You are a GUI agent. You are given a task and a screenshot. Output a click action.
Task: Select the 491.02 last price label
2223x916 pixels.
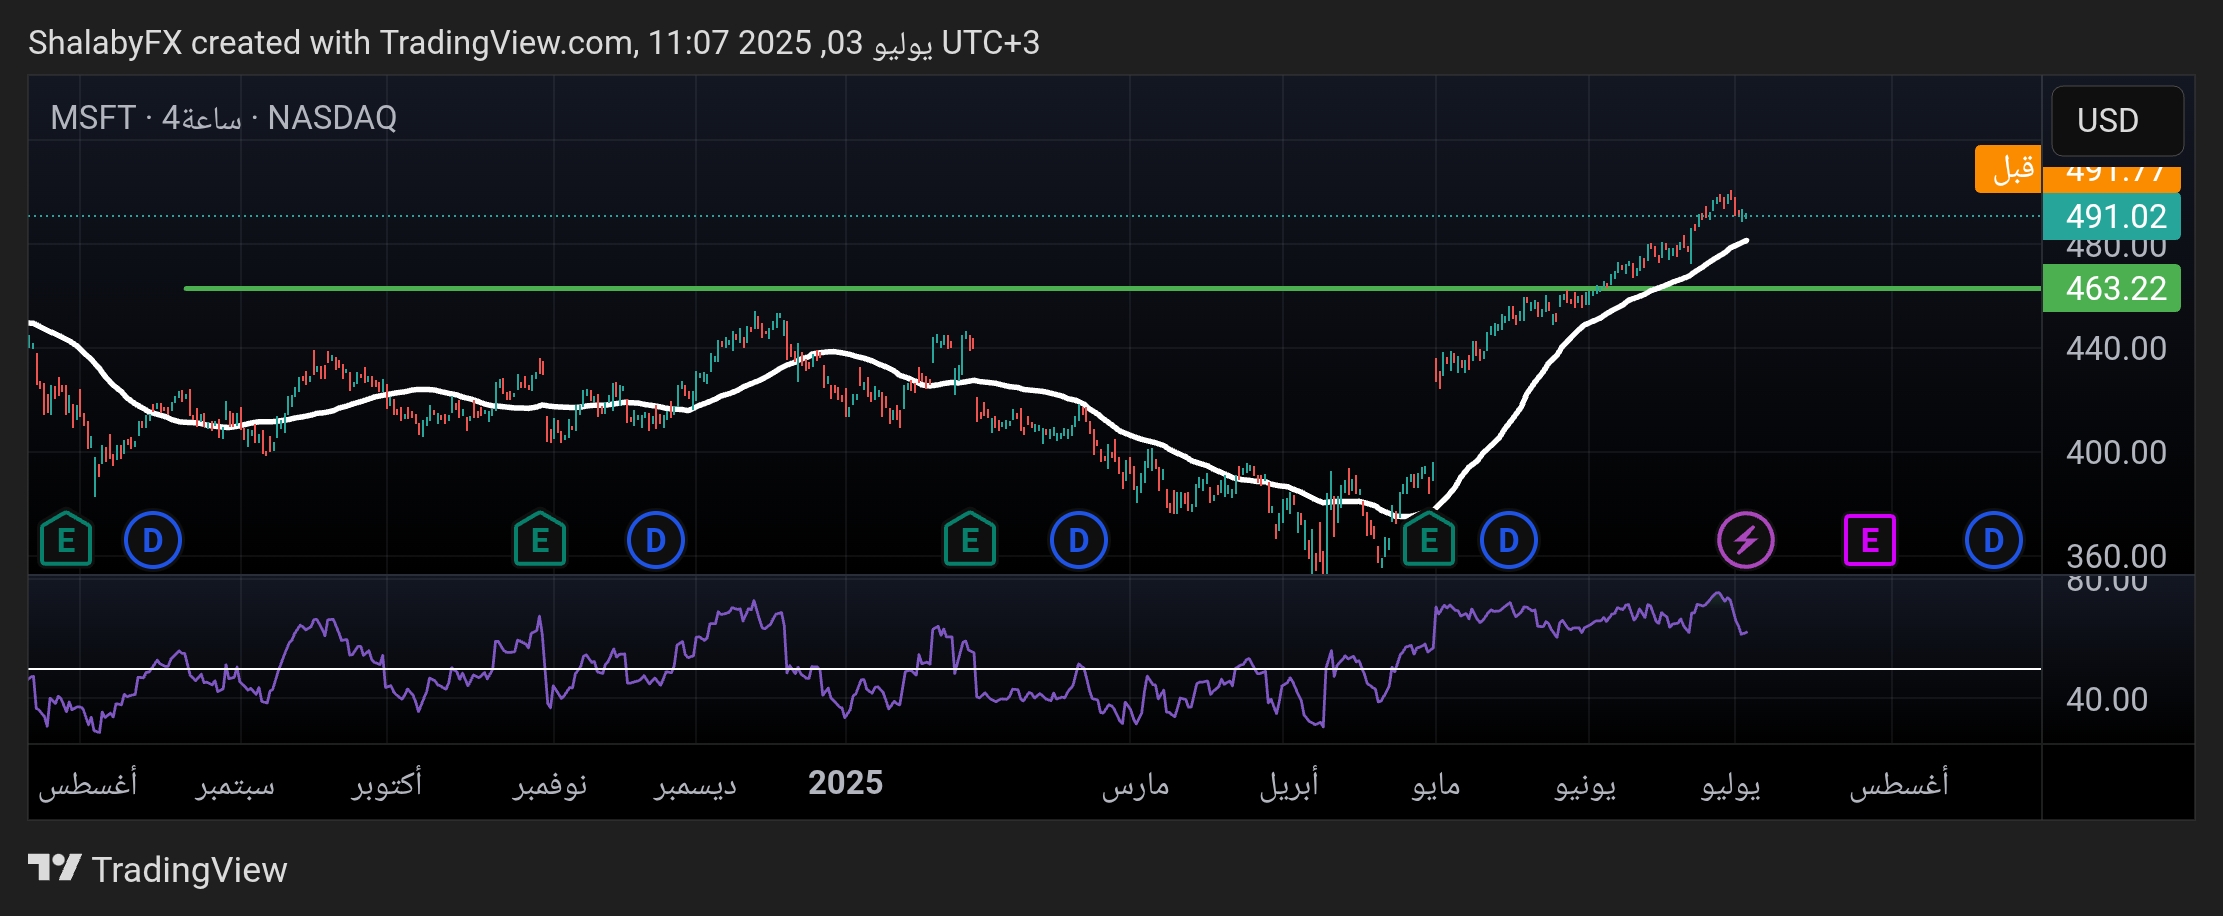click(x=2112, y=216)
